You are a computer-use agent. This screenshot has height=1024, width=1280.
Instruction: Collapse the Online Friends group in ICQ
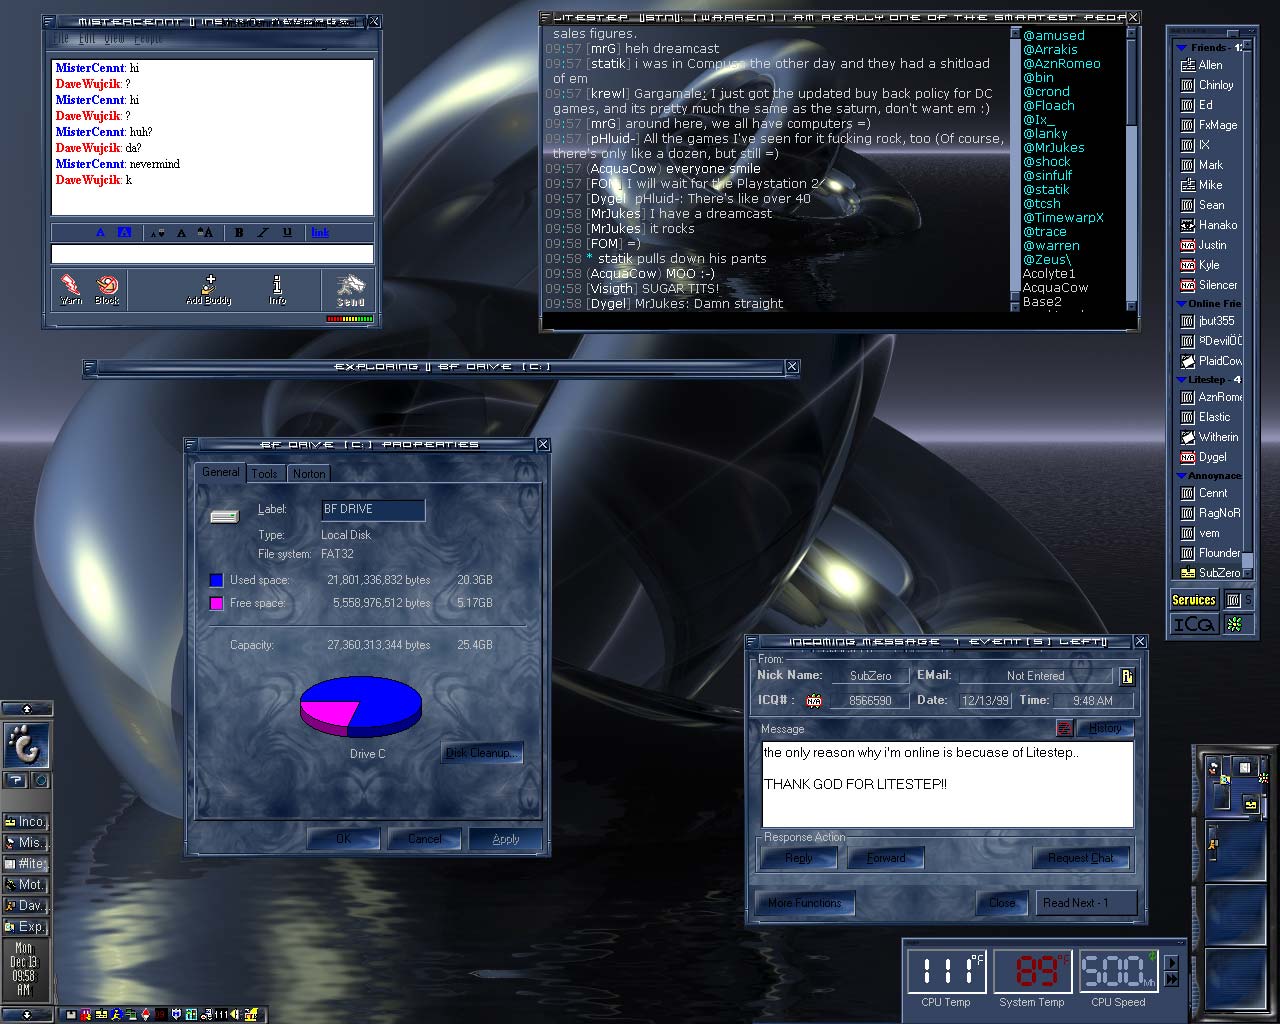click(1181, 304)
